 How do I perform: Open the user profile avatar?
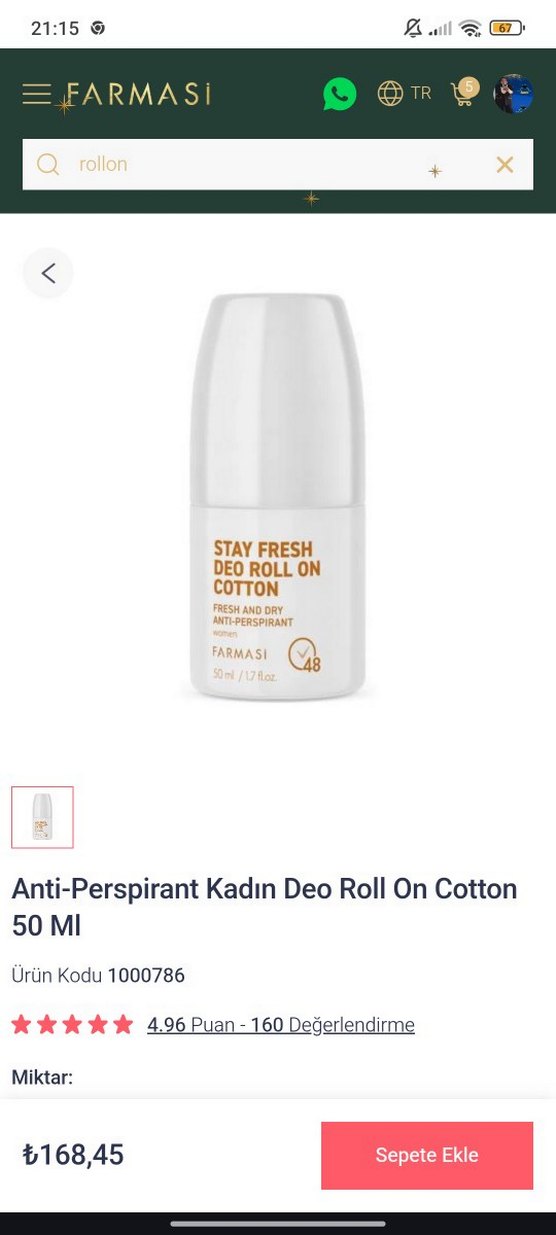click(x=513, y=93)
